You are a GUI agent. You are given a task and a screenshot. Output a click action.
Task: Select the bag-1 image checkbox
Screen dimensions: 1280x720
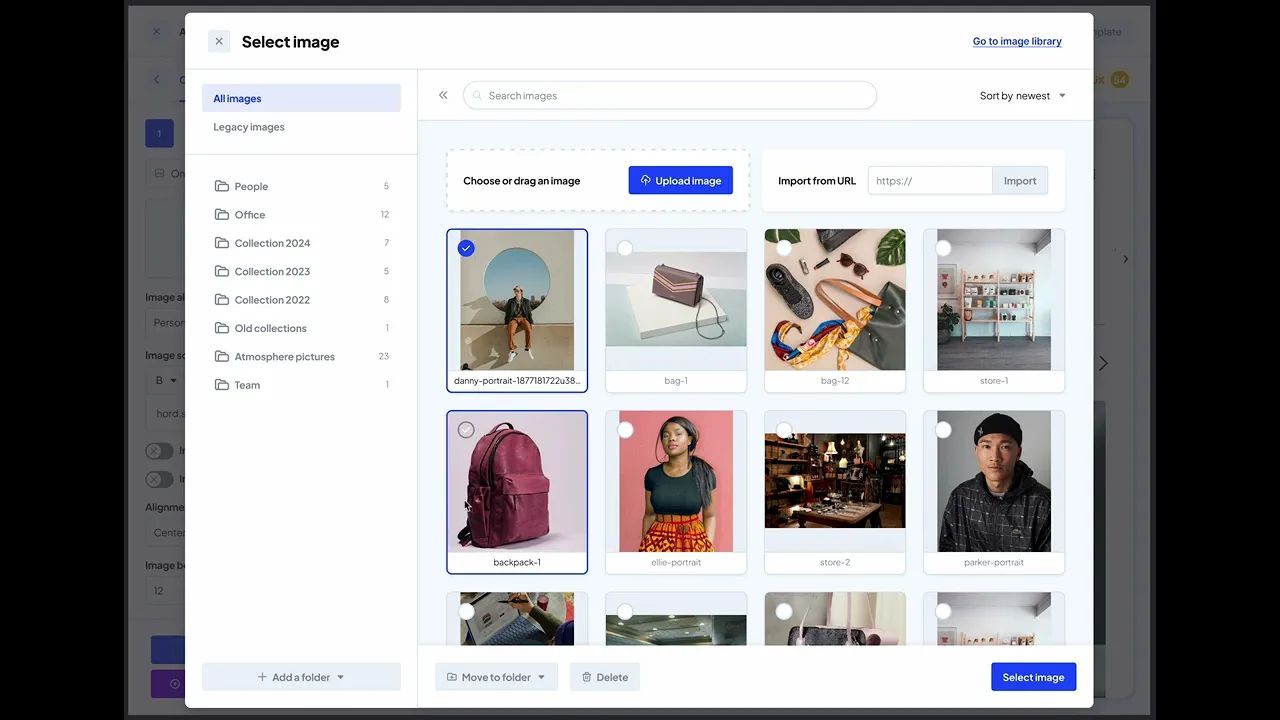click(x=625, y=248)
